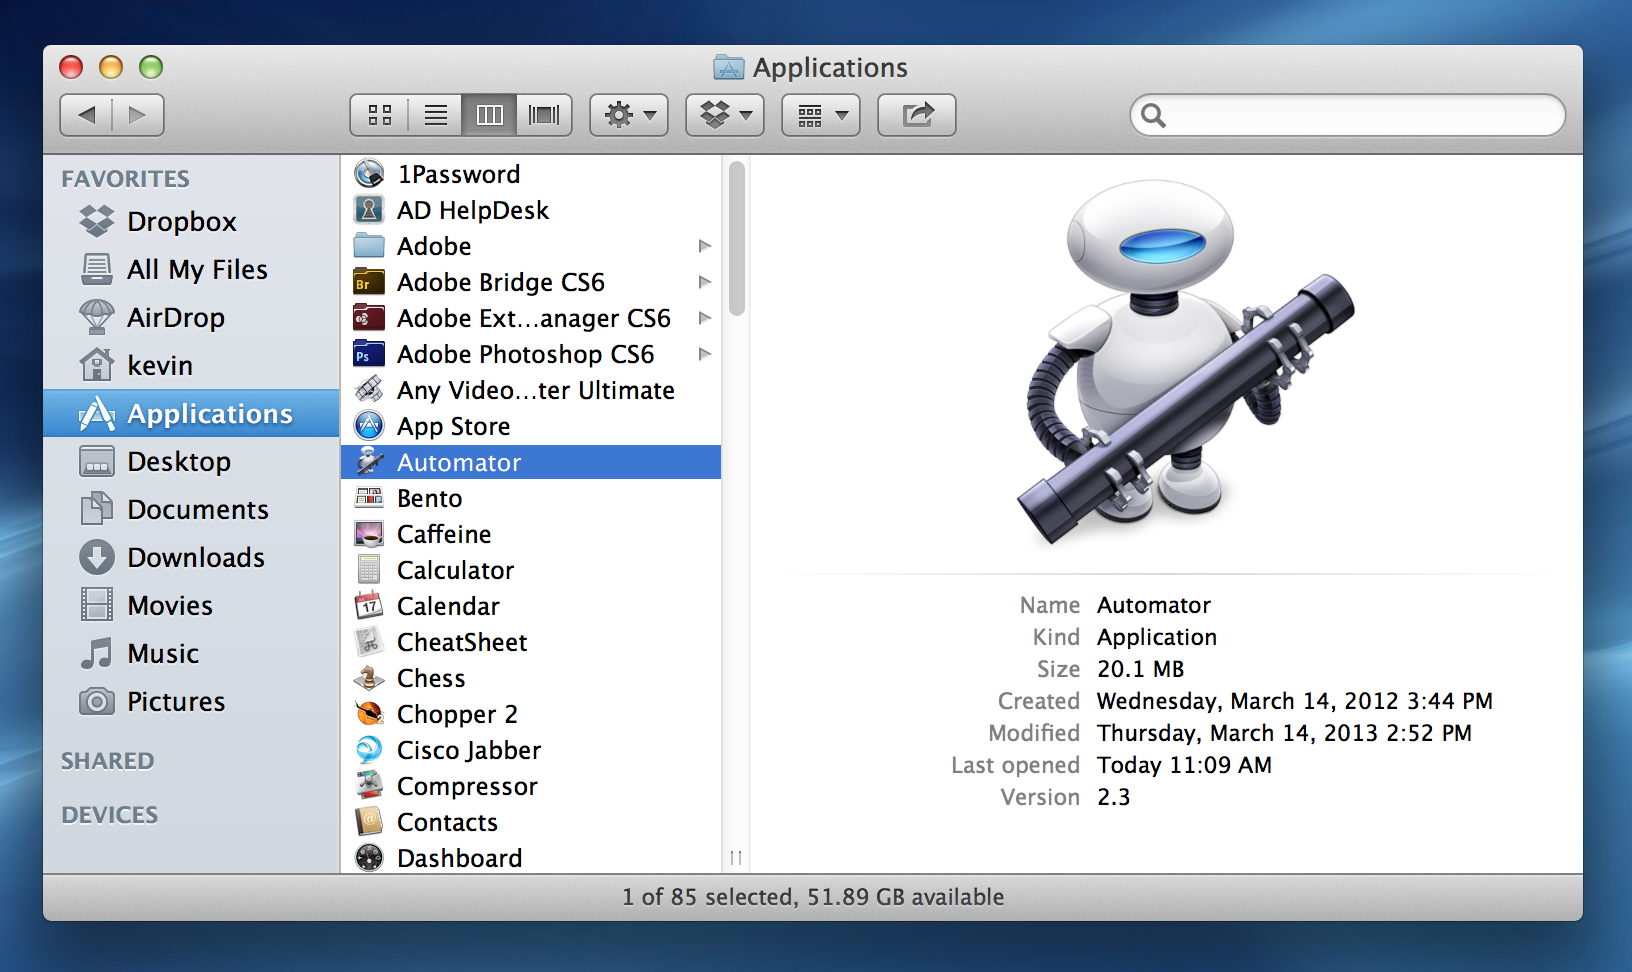Screen dimensions: 1632x972
Task: Click the Today 11:09 AM value
Action: (1184, 765)
